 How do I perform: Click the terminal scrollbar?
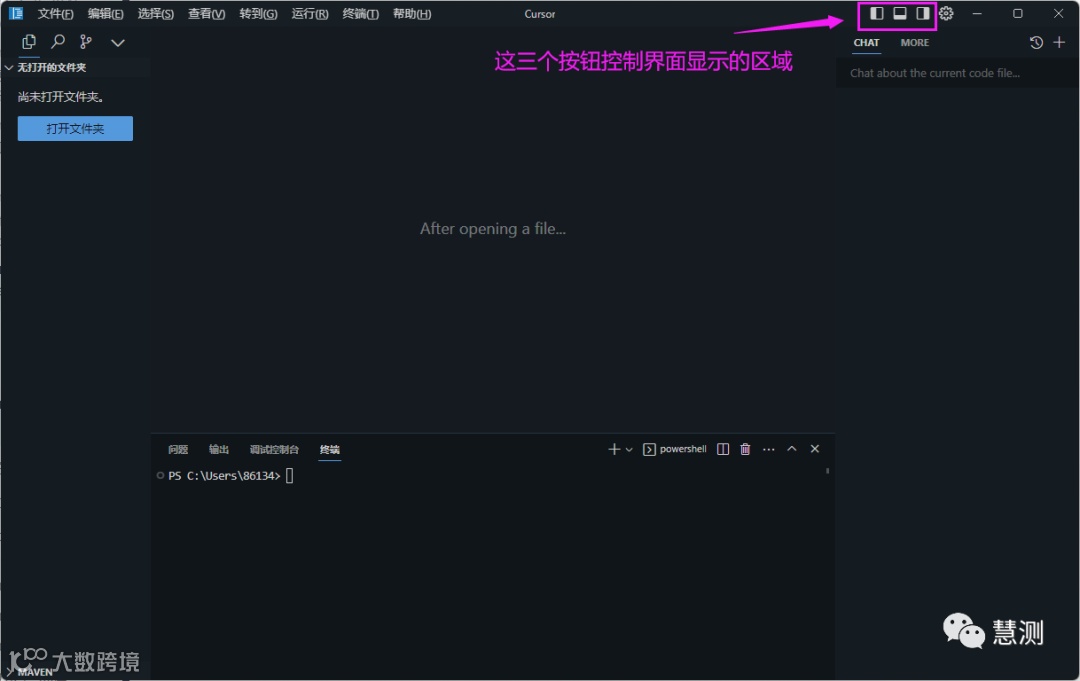827,471
